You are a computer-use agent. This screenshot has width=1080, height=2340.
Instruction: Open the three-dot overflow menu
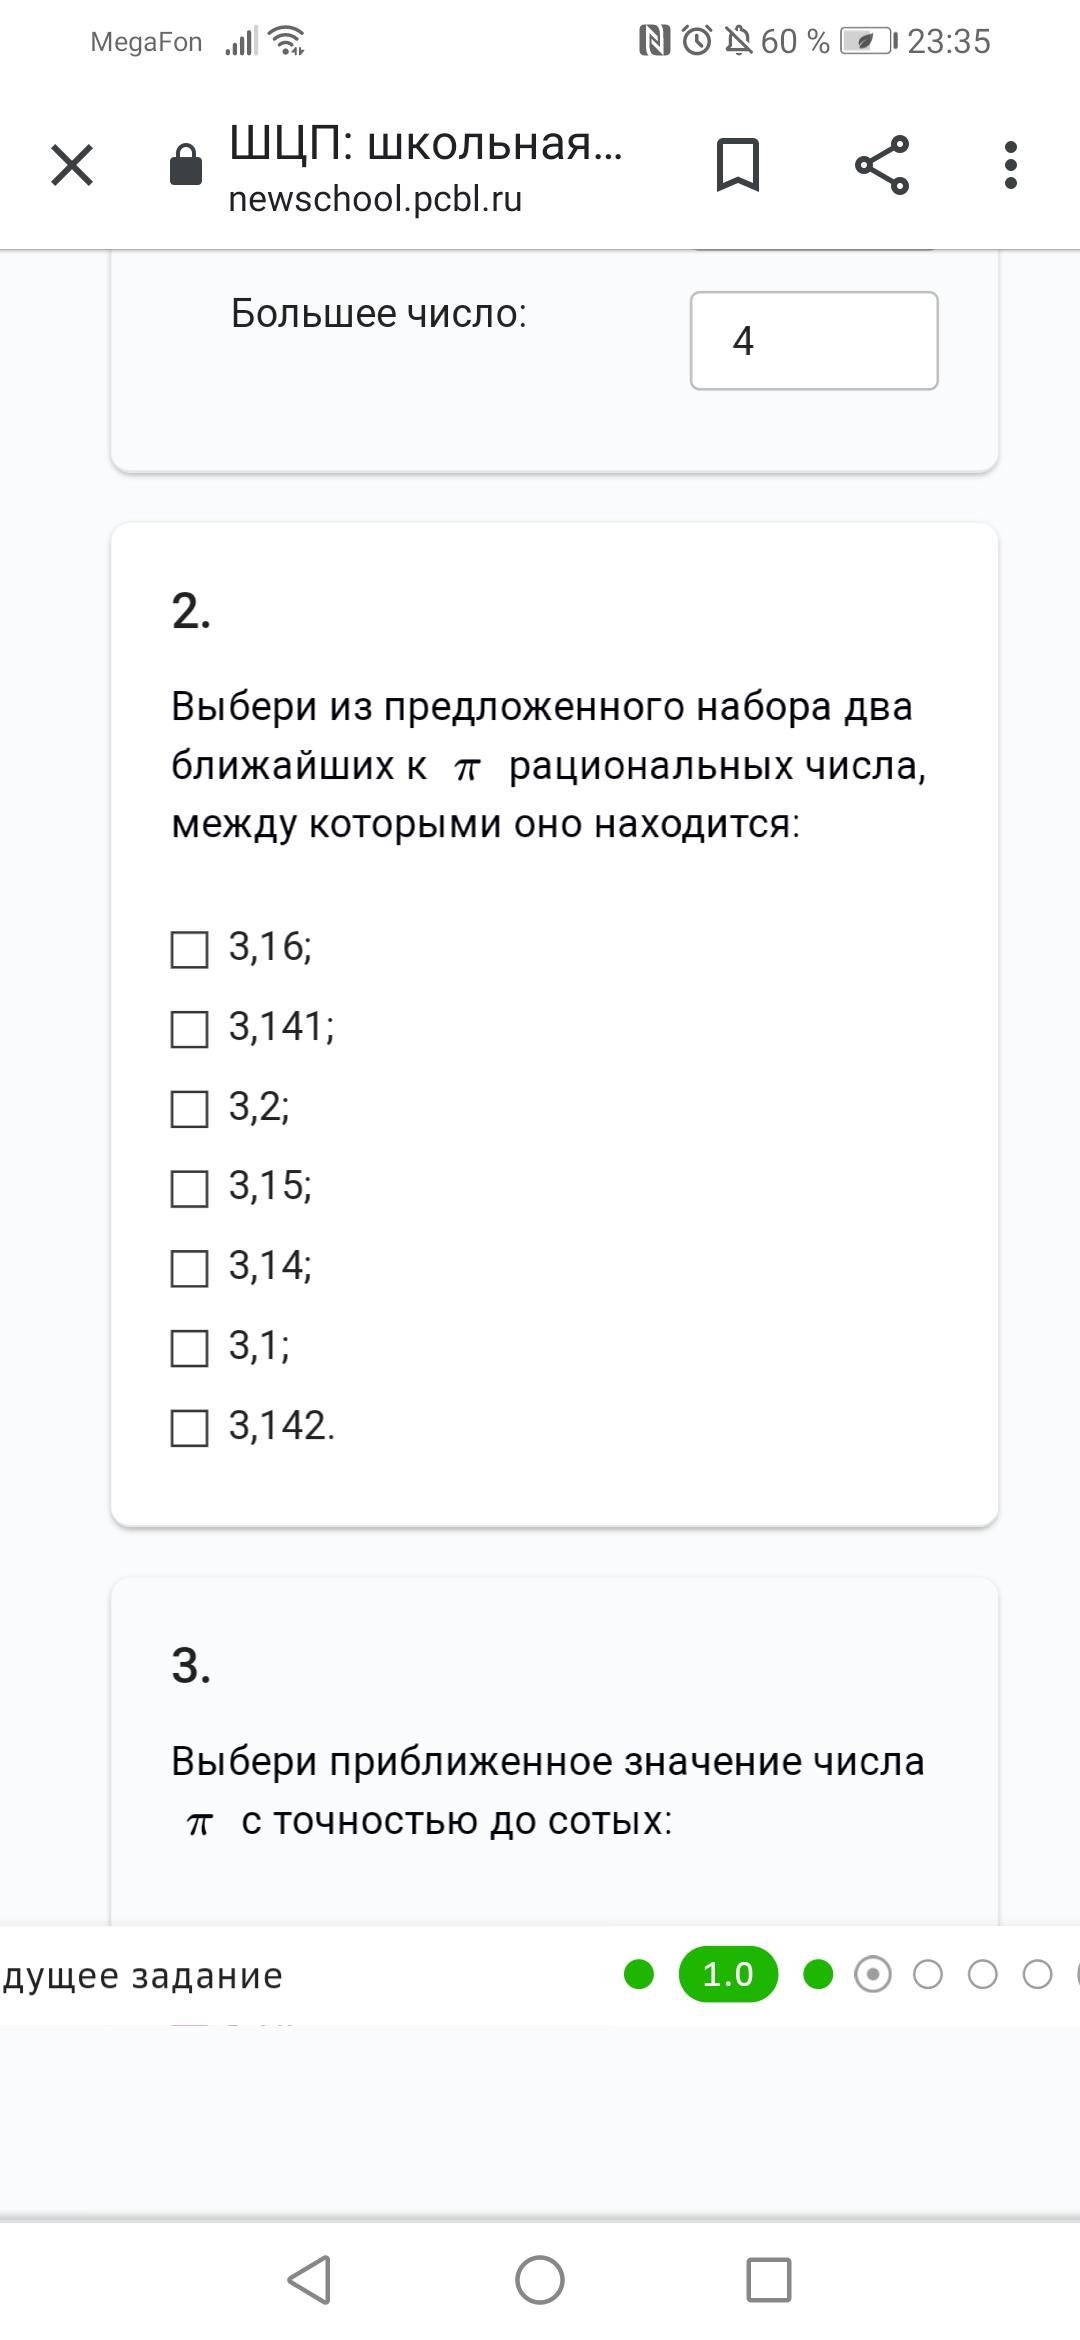pos(1011,165)
